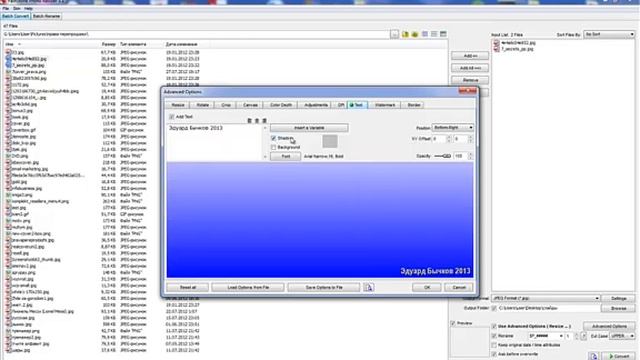The image size is (640, 360).
Task: Open the Batch Rename tab
Action: click(46, 16)
